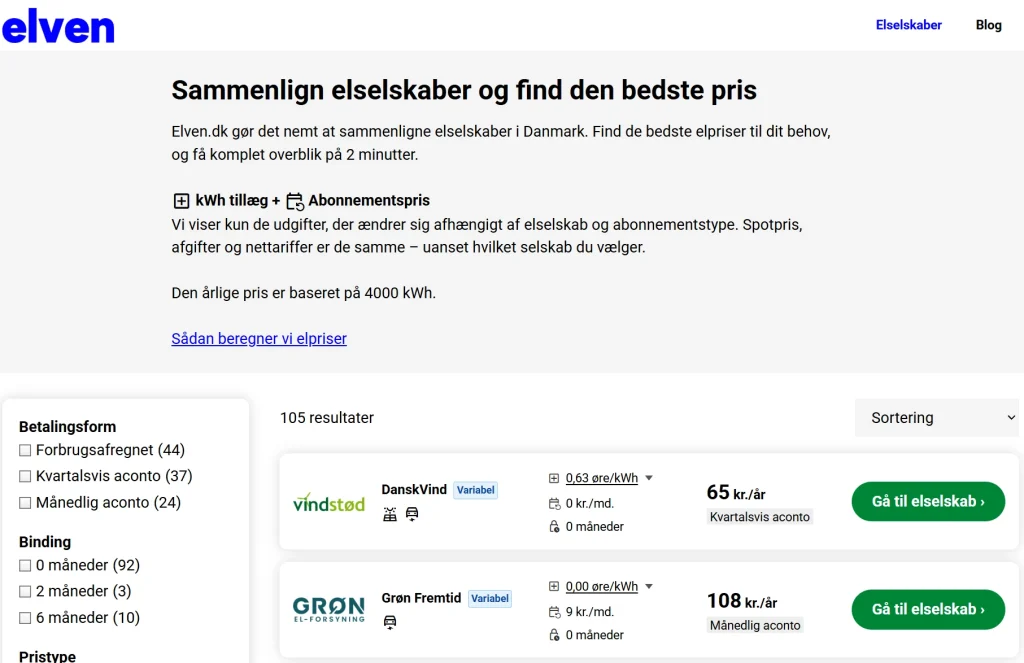Image resolution: width=1024 pixels, height=663 pixels.
Task: Open the Elselskaber navigation item
Action: [x=908, y=25]
